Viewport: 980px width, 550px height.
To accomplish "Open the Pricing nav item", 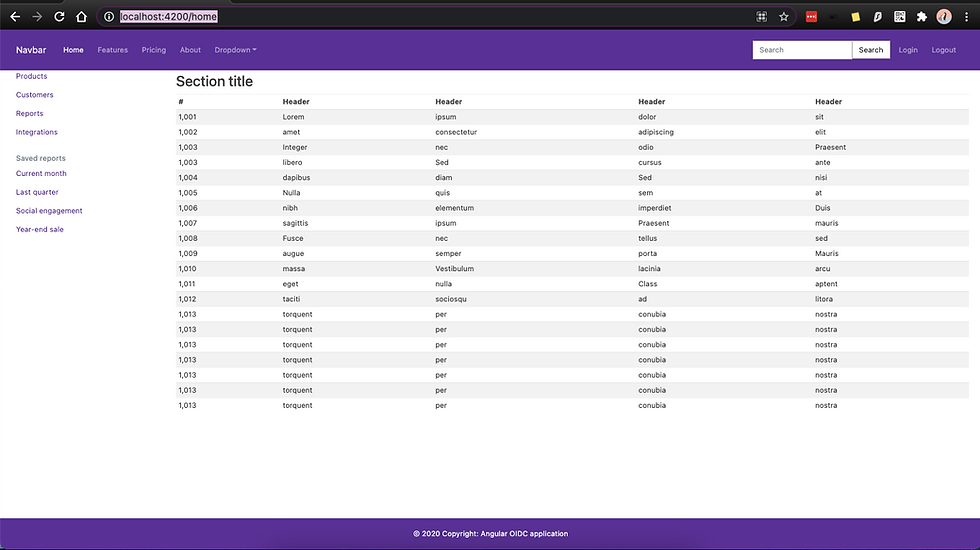I will [154, 50].
